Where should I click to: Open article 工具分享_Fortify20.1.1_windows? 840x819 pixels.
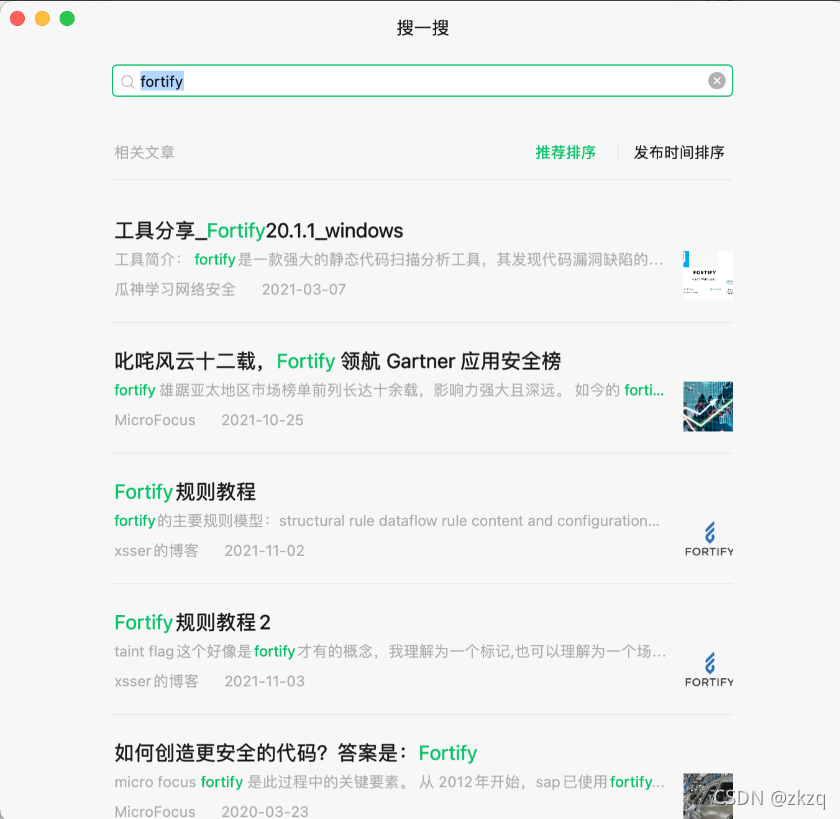point(259,231)
